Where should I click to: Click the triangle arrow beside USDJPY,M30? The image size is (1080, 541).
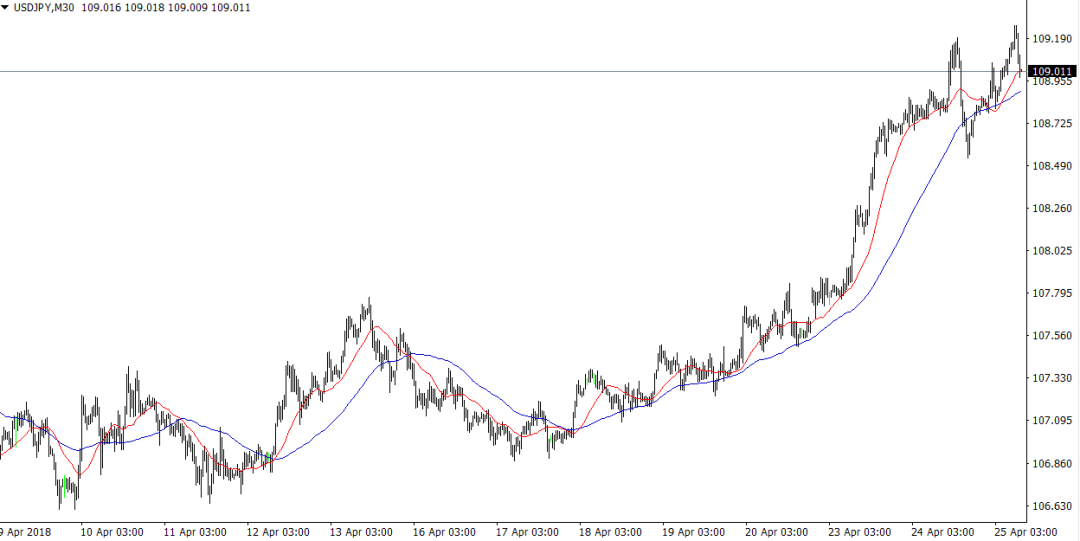tap(6, 8)
